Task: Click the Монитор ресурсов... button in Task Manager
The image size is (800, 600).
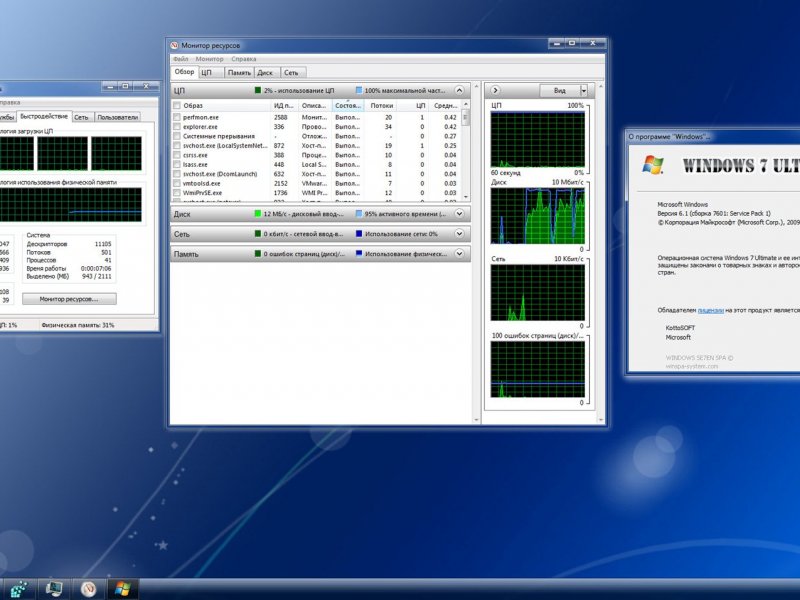Action: pyautogui.click(x=69, y=299)
